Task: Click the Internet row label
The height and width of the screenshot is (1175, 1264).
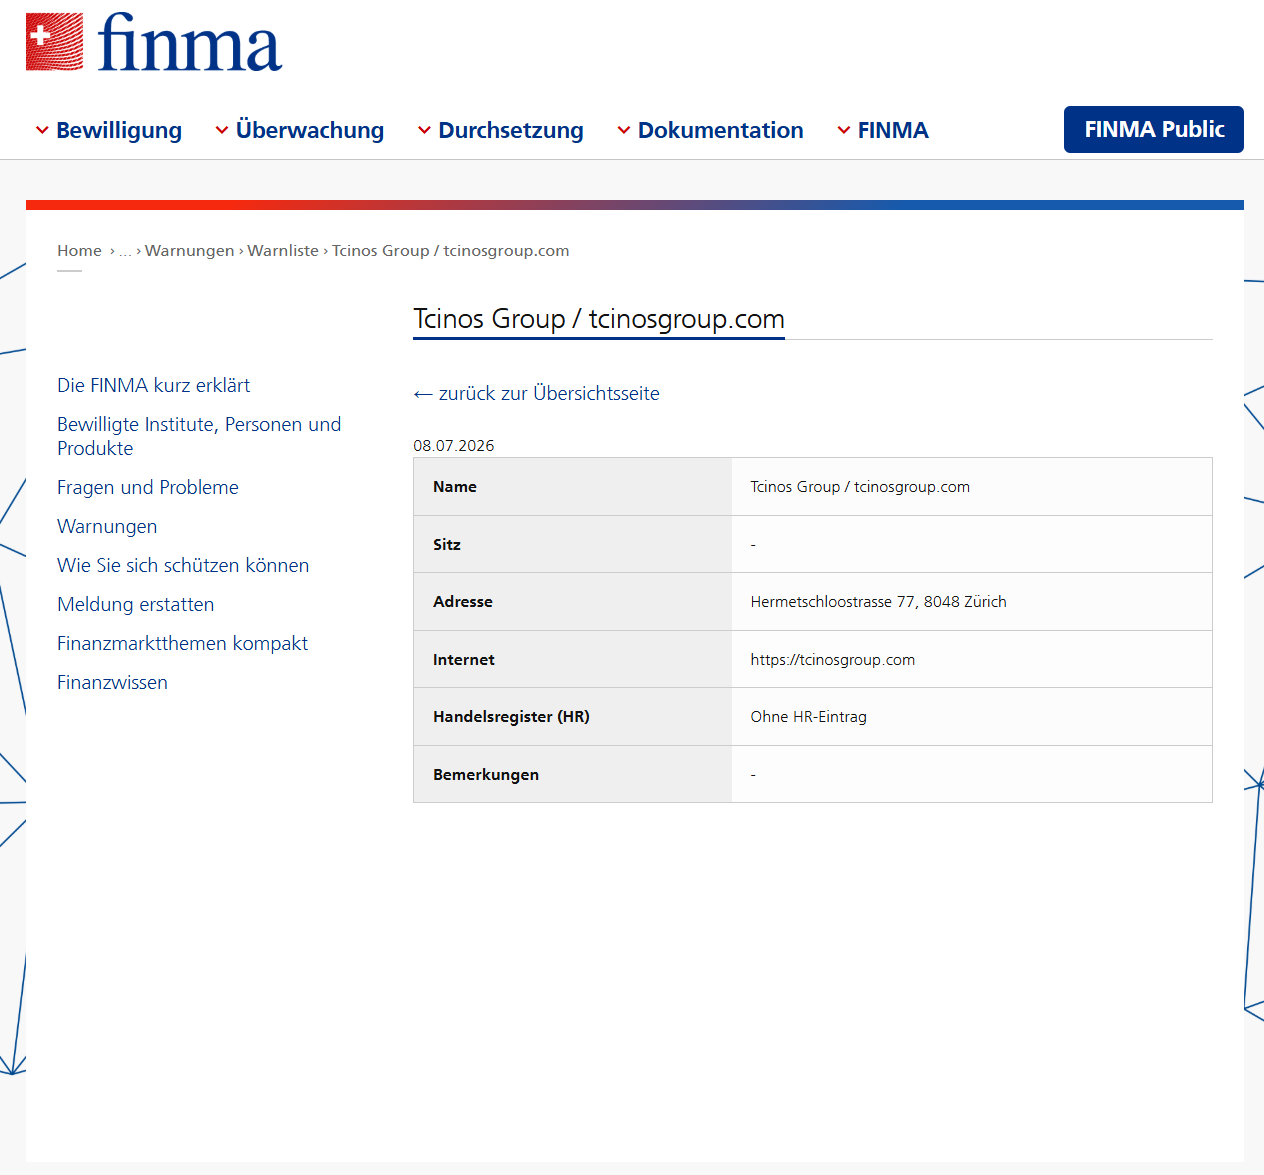Action: pyautogui.click(x=464, y=660)
